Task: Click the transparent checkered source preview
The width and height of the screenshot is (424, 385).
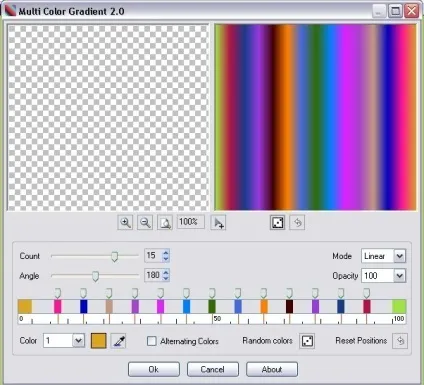Action: click(108, 117)
